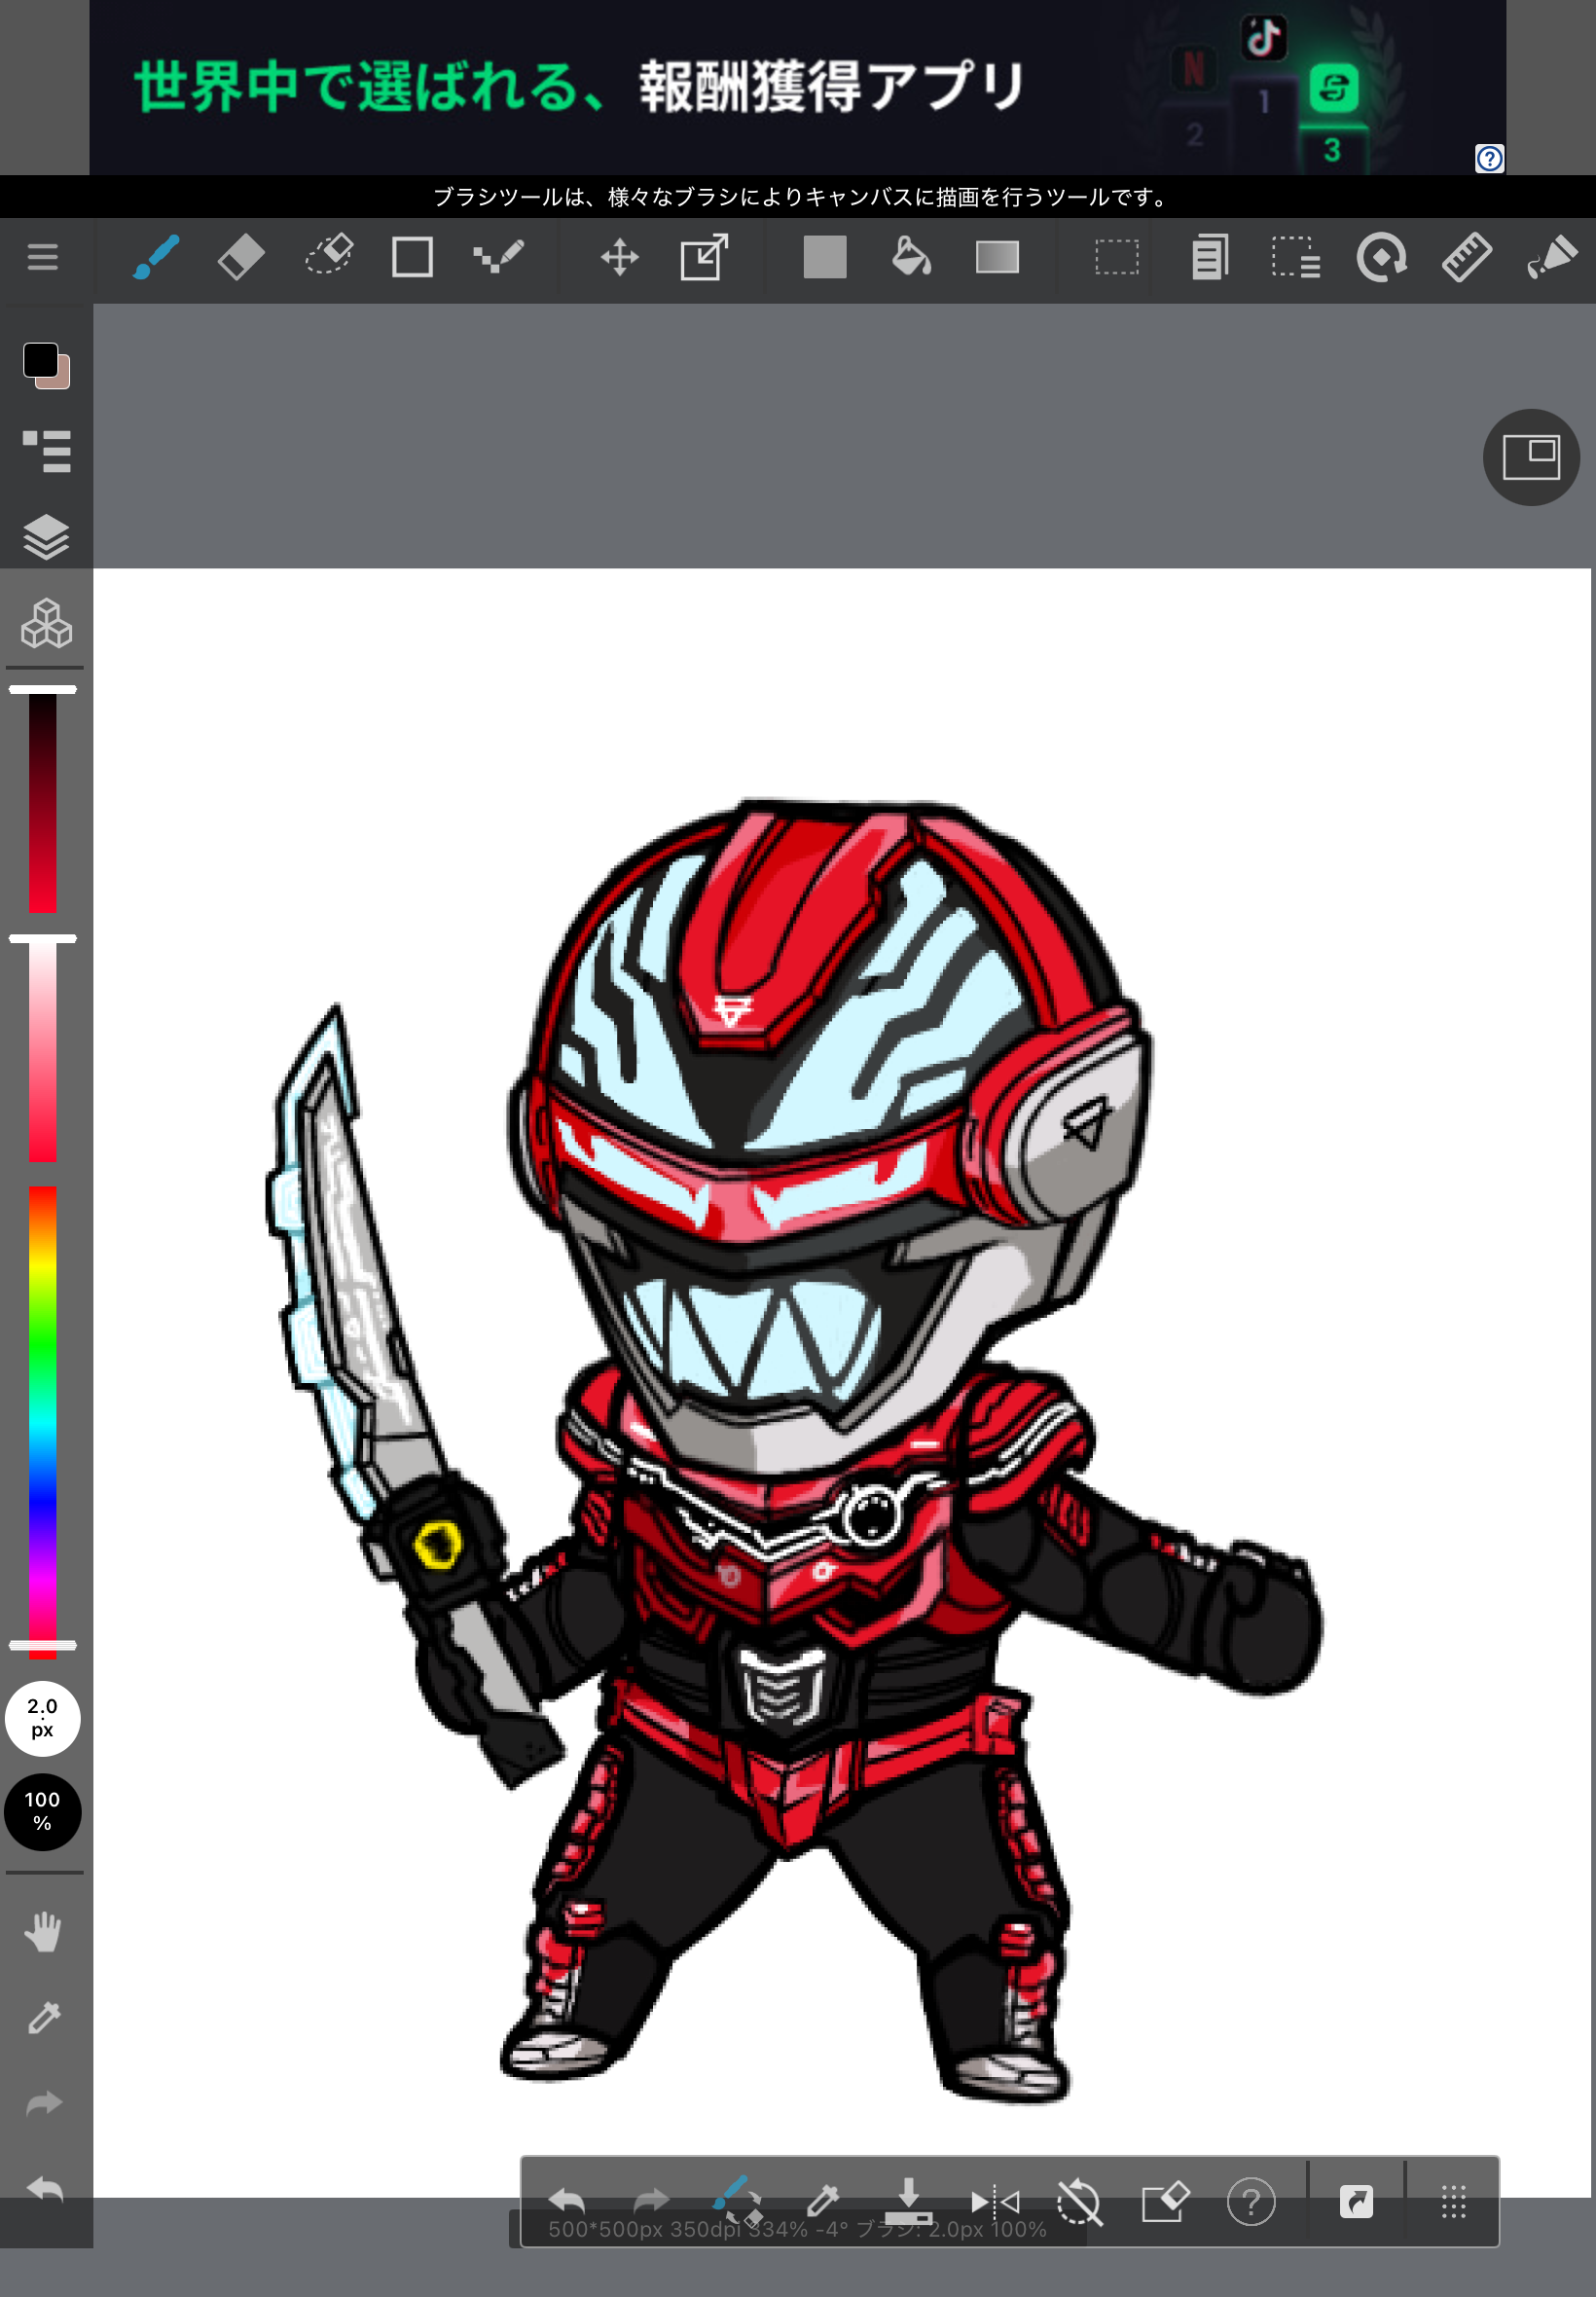This screenshot has width=1596, height=2297.
Task: Select the Gradient tool
Action: (996, 258)
